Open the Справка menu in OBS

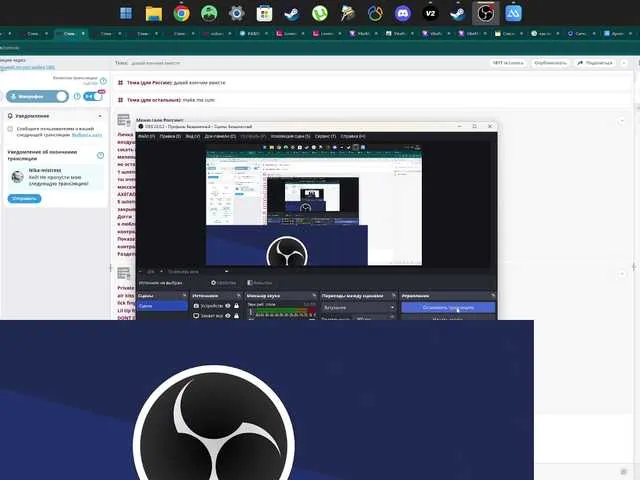[x=353, y=136]
